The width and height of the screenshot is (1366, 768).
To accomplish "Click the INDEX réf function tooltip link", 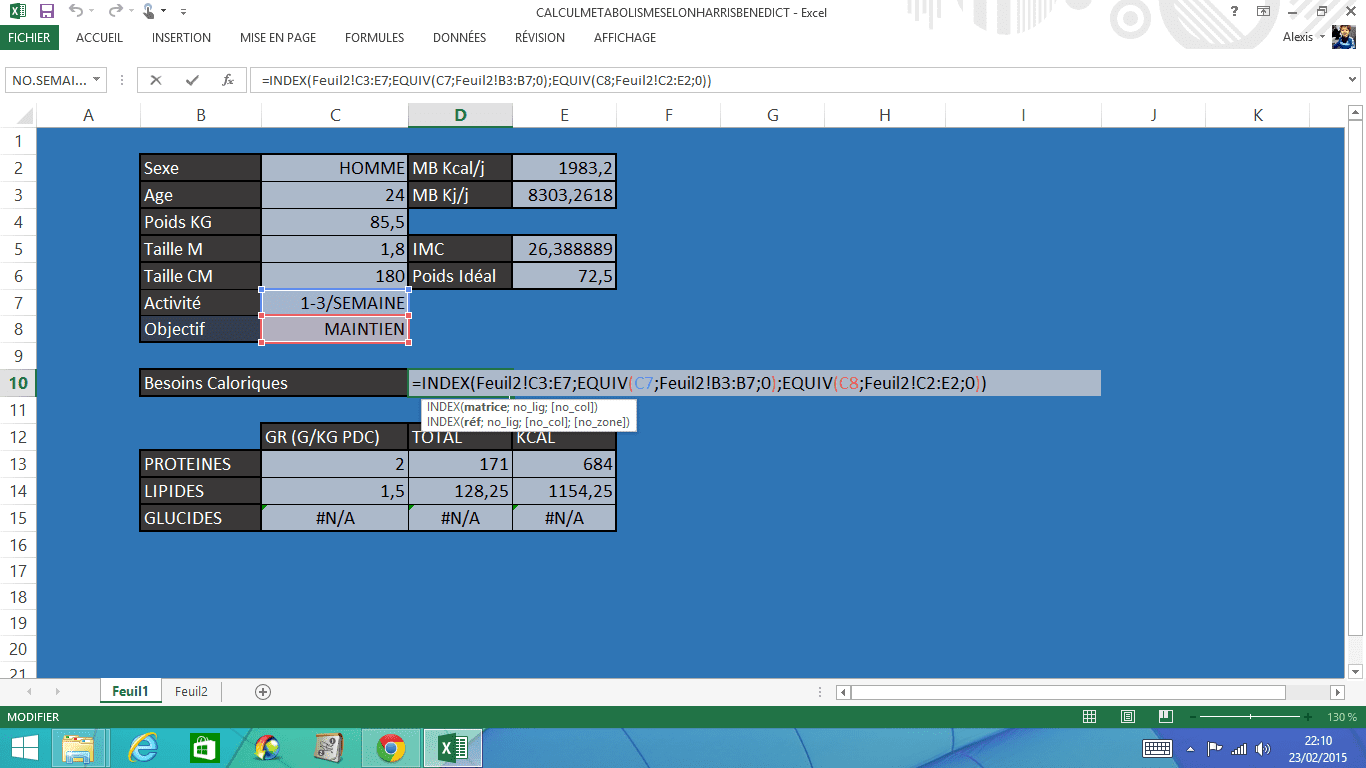I will [528, 422].
